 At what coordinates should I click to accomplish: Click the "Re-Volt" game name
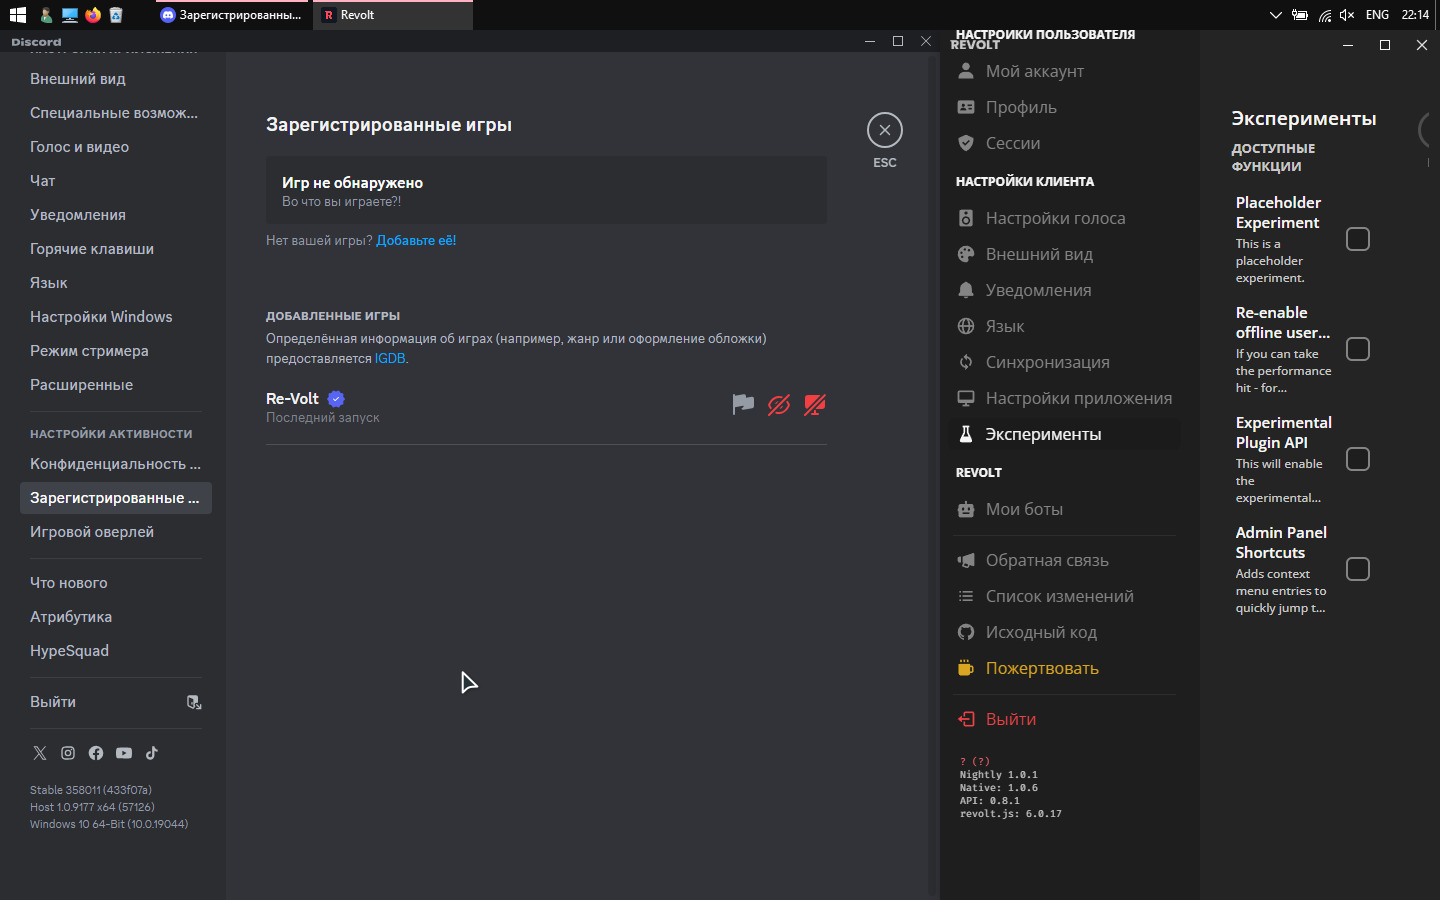(x=292, y=398)
